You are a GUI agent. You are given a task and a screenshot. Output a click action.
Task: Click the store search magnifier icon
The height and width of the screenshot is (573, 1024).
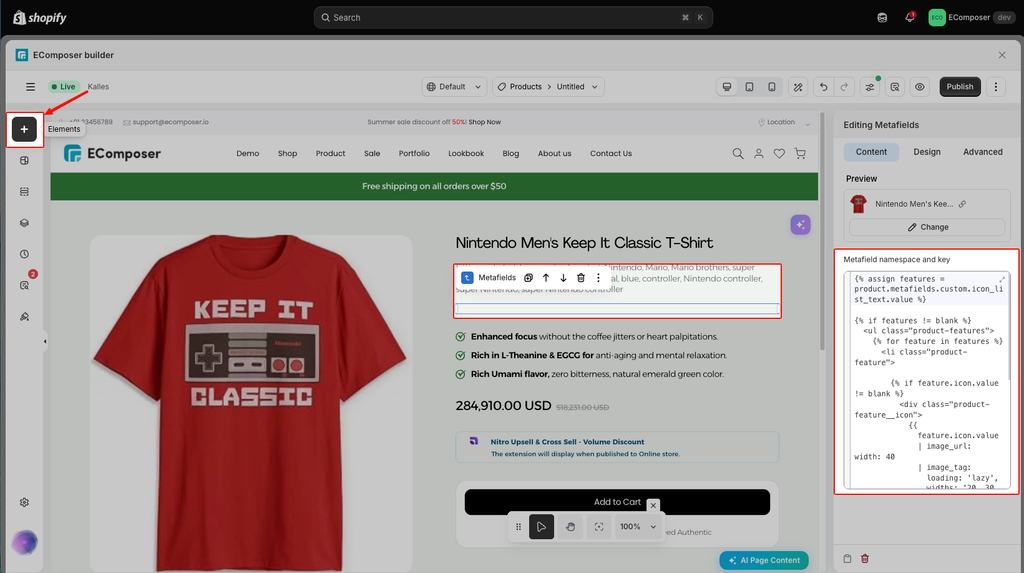point(737,154)
